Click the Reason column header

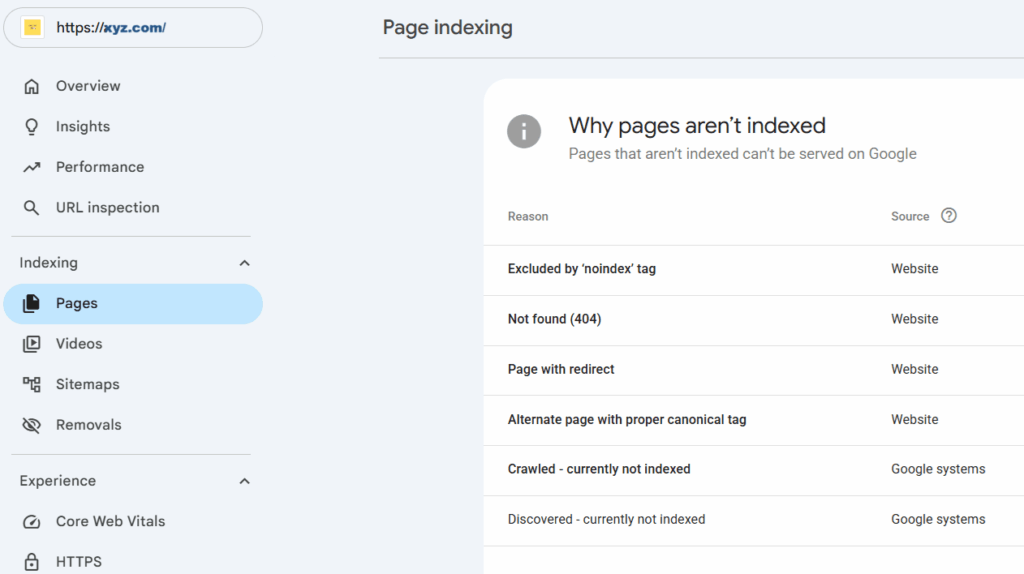click(x=528, y=216)
